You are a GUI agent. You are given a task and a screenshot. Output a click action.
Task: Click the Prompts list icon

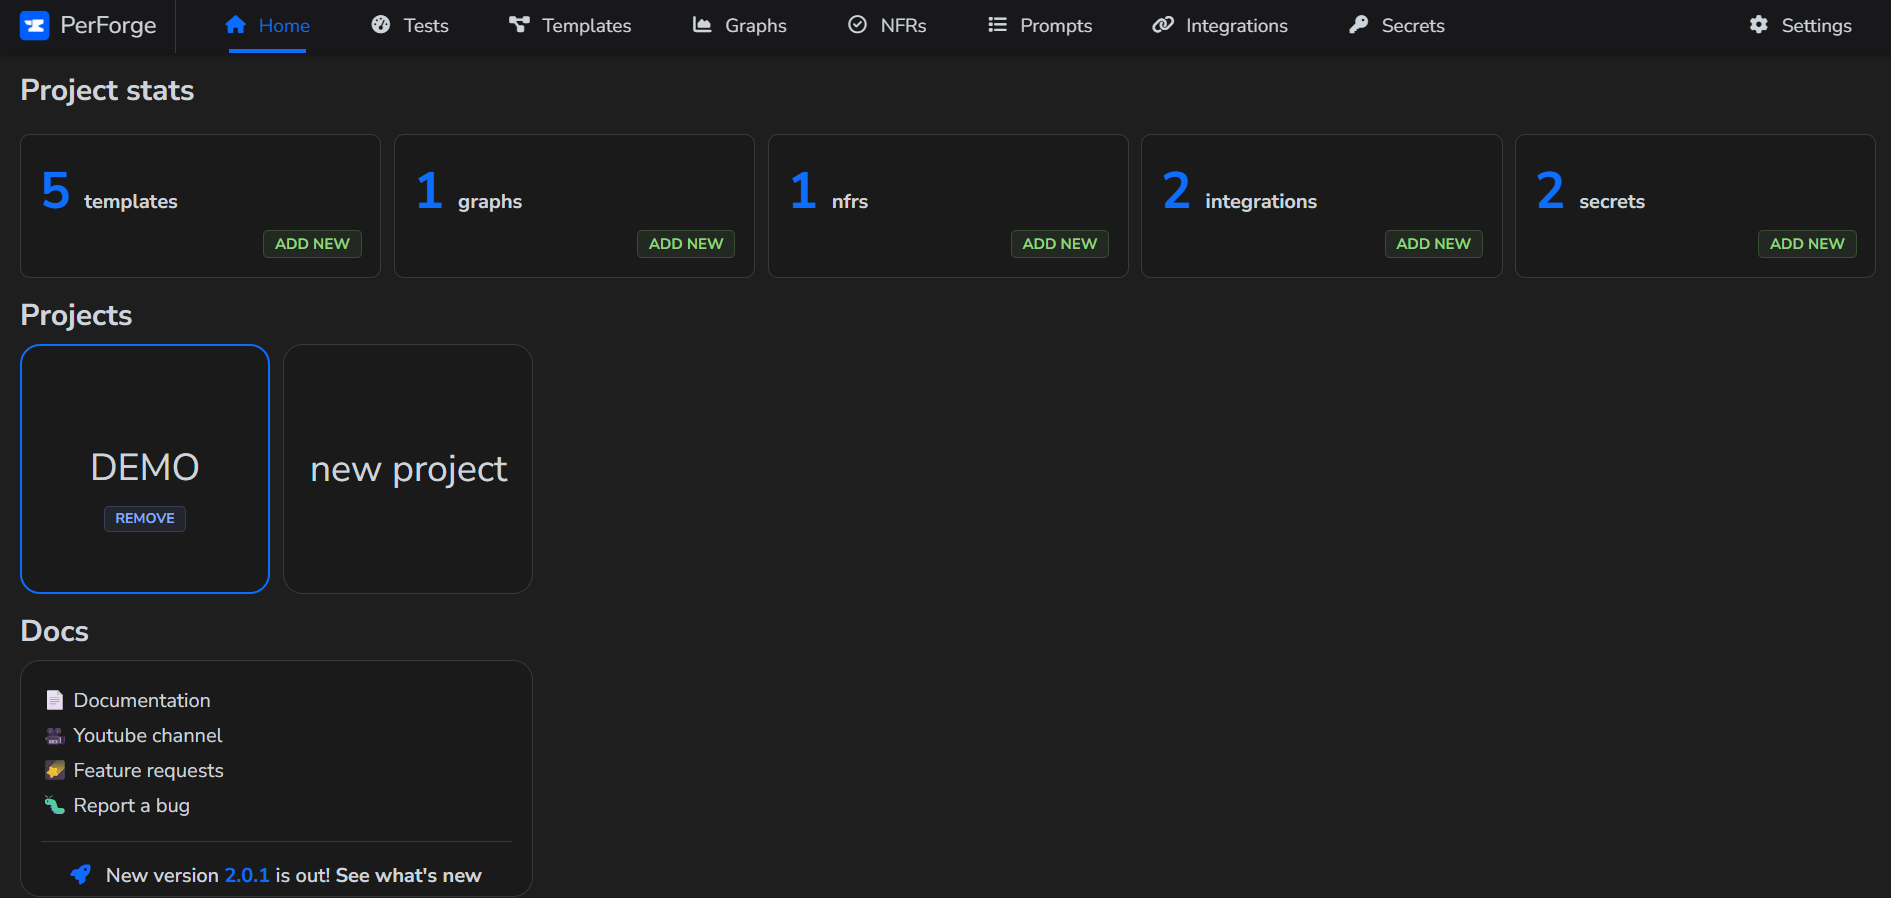(997, 25)
